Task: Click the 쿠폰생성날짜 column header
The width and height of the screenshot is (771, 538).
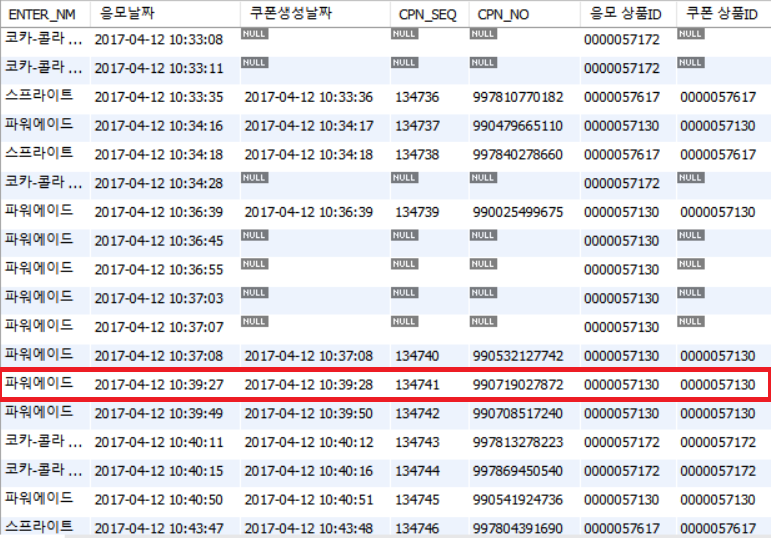Action: [290, 14]
